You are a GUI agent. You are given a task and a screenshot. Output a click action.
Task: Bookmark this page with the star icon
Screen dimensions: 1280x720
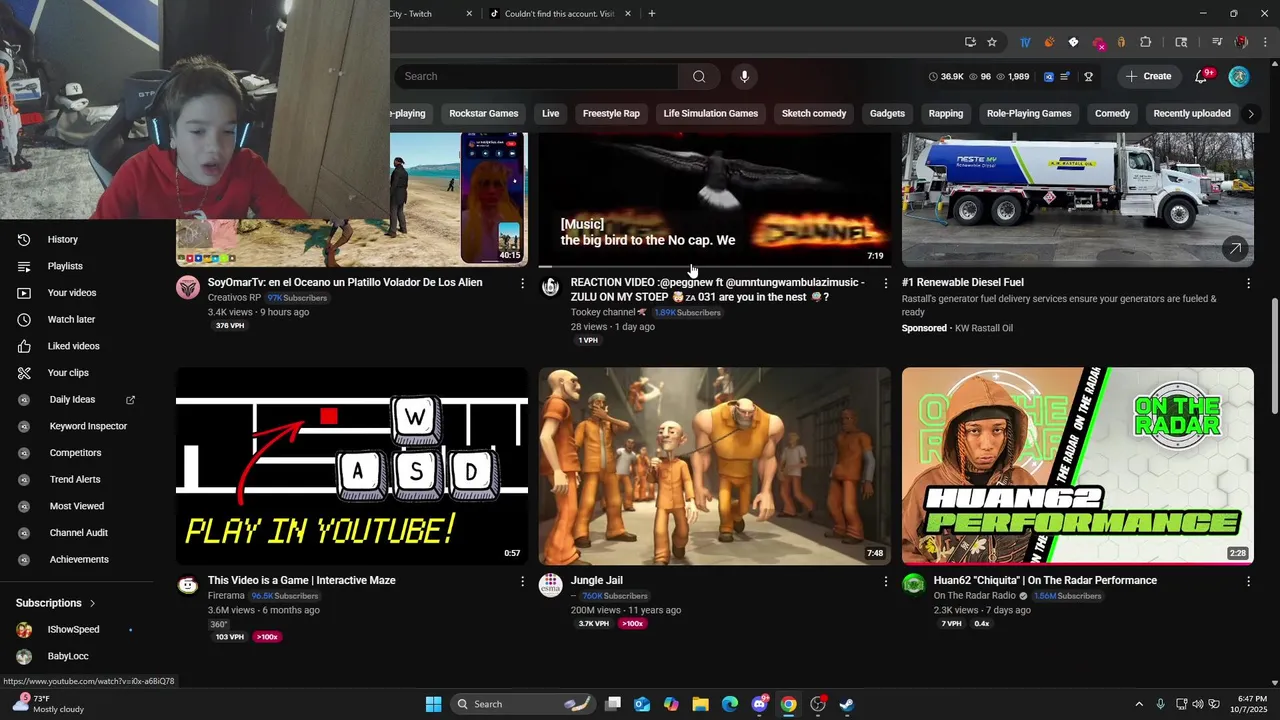point(992,42)
